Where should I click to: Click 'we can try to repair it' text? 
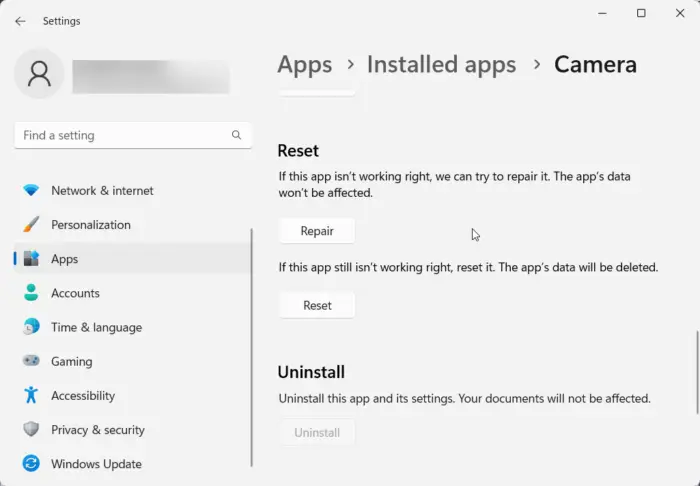(x=492, y=176)
